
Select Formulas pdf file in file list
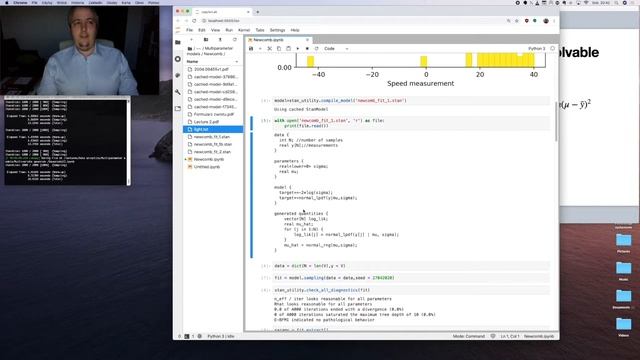tap(213, 114)
